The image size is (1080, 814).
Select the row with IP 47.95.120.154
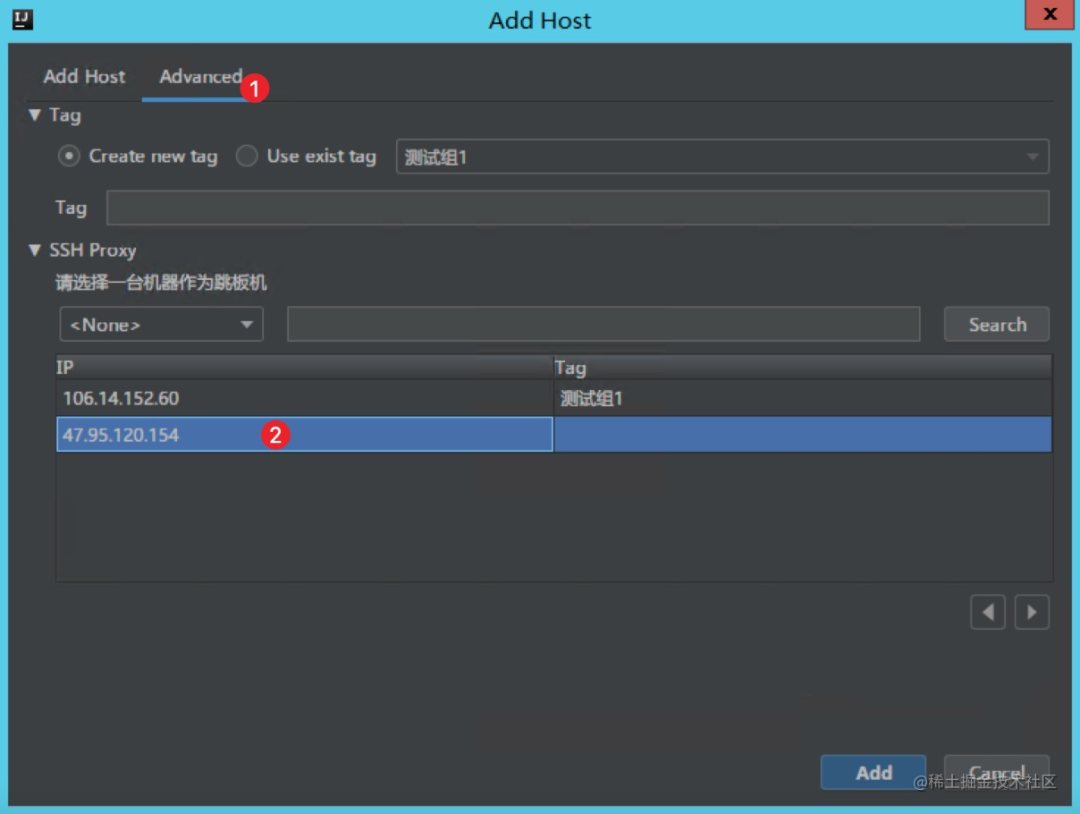pos(554,435)
